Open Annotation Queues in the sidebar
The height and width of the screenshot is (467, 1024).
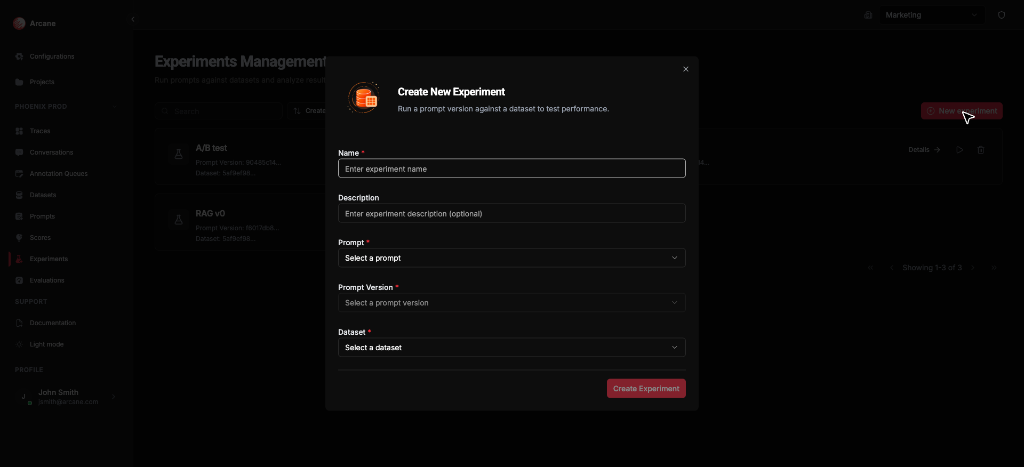coord(58,174)
